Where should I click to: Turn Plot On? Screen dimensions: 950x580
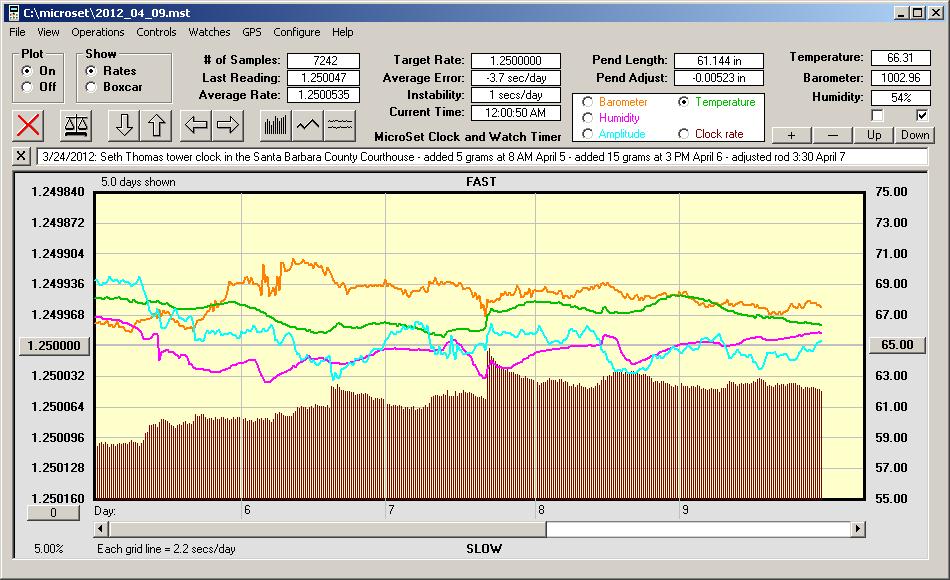coord(27,71)
